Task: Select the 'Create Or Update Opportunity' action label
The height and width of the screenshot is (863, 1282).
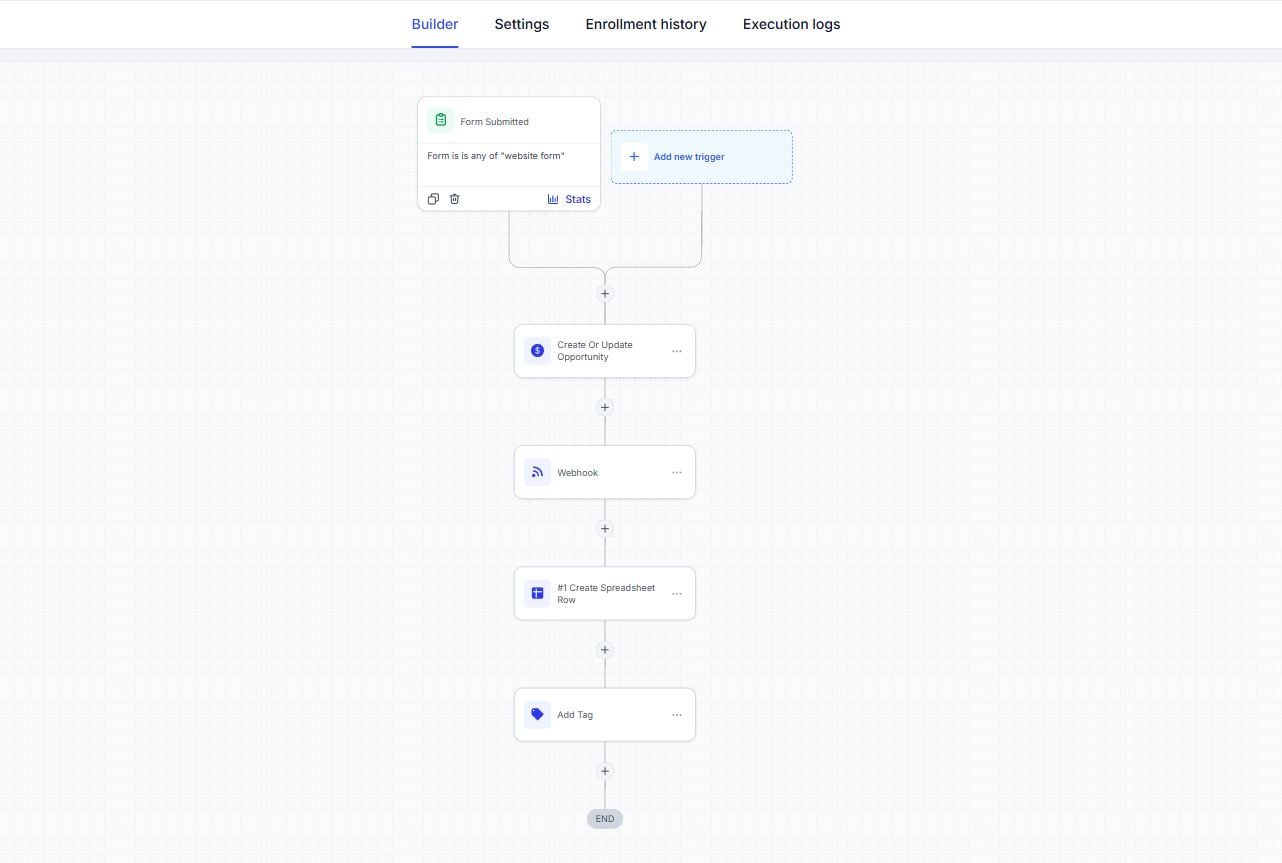Action: (x=595, y=351)
